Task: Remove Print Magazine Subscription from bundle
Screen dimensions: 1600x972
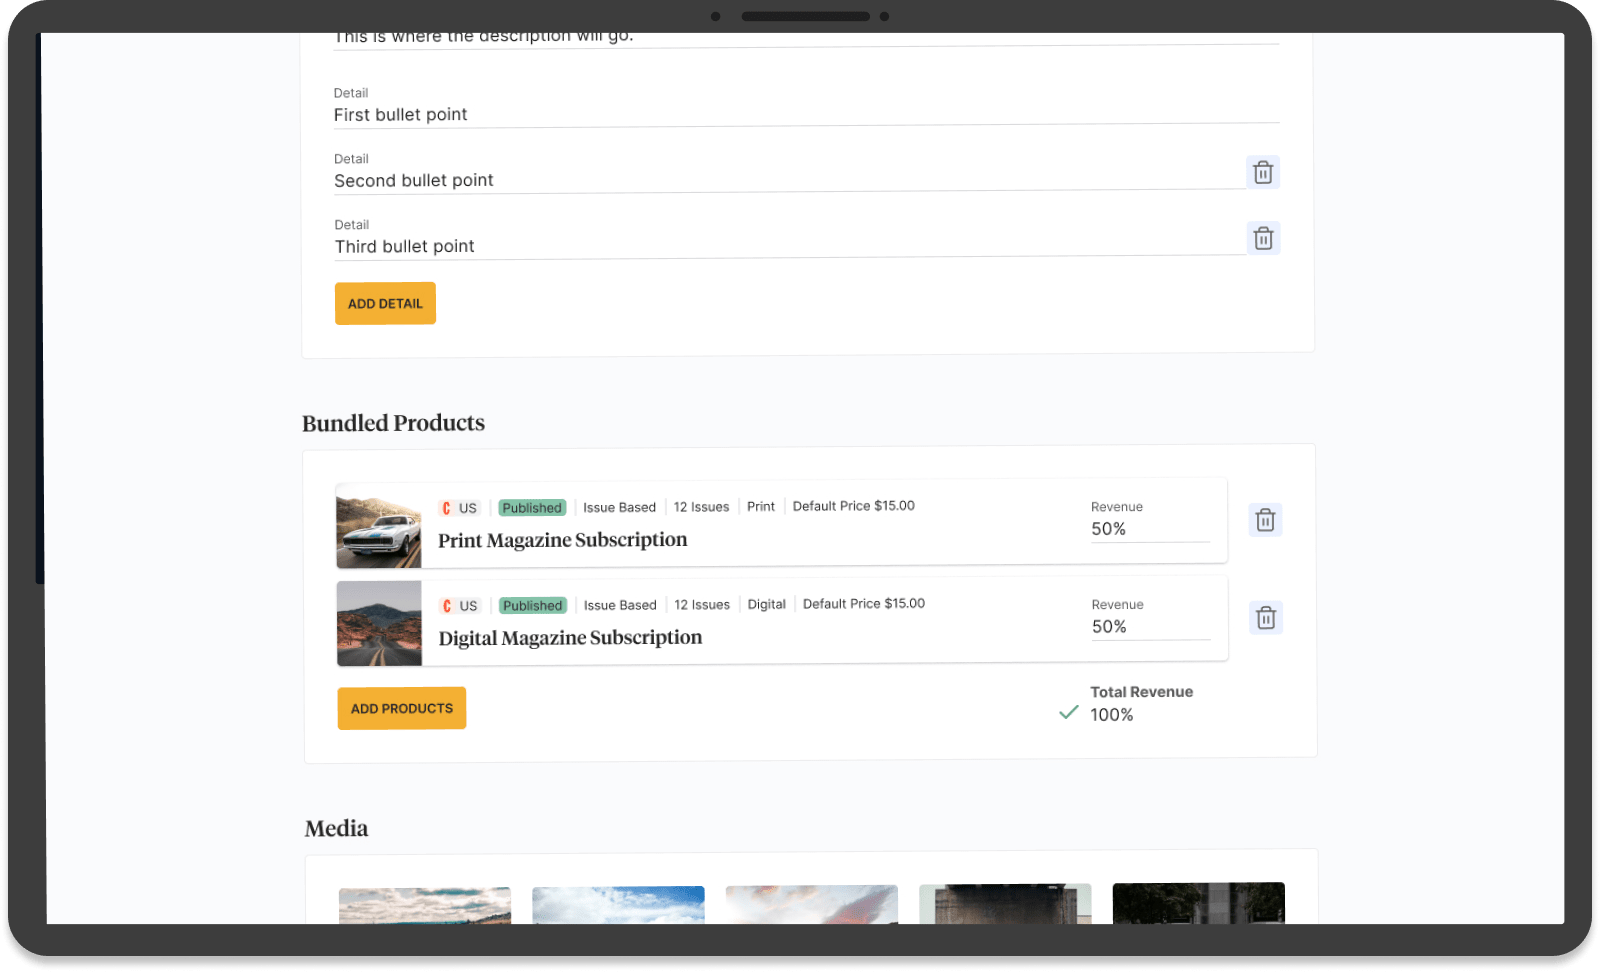Action: pos(1265,520)
